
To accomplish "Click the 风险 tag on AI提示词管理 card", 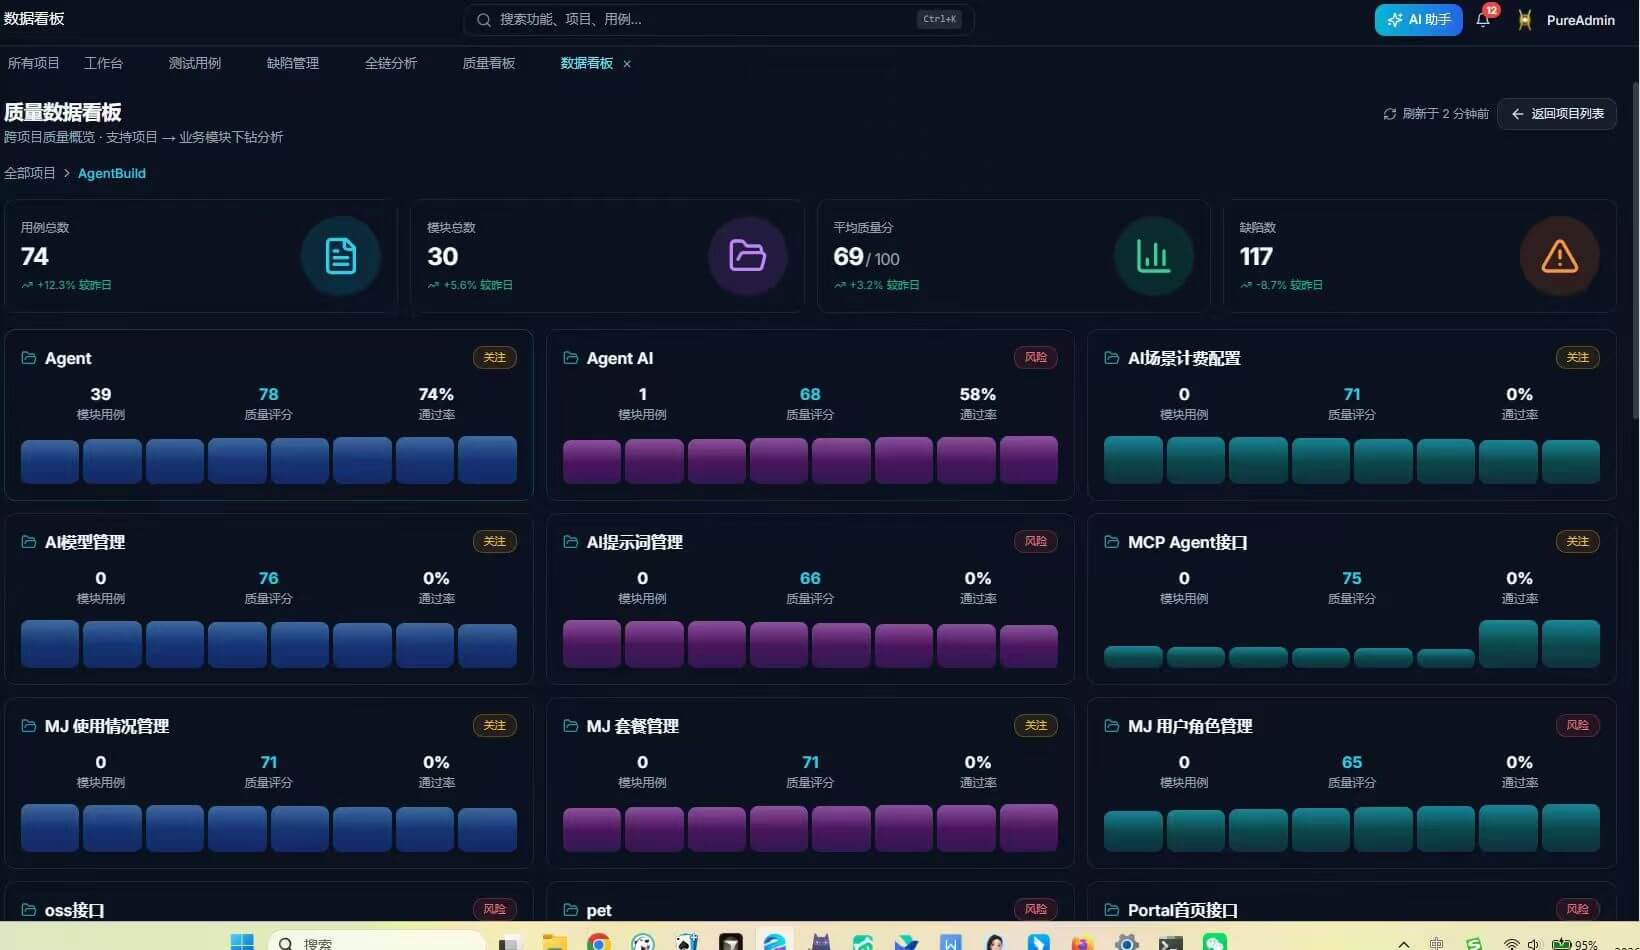I will coord(1036,542).
